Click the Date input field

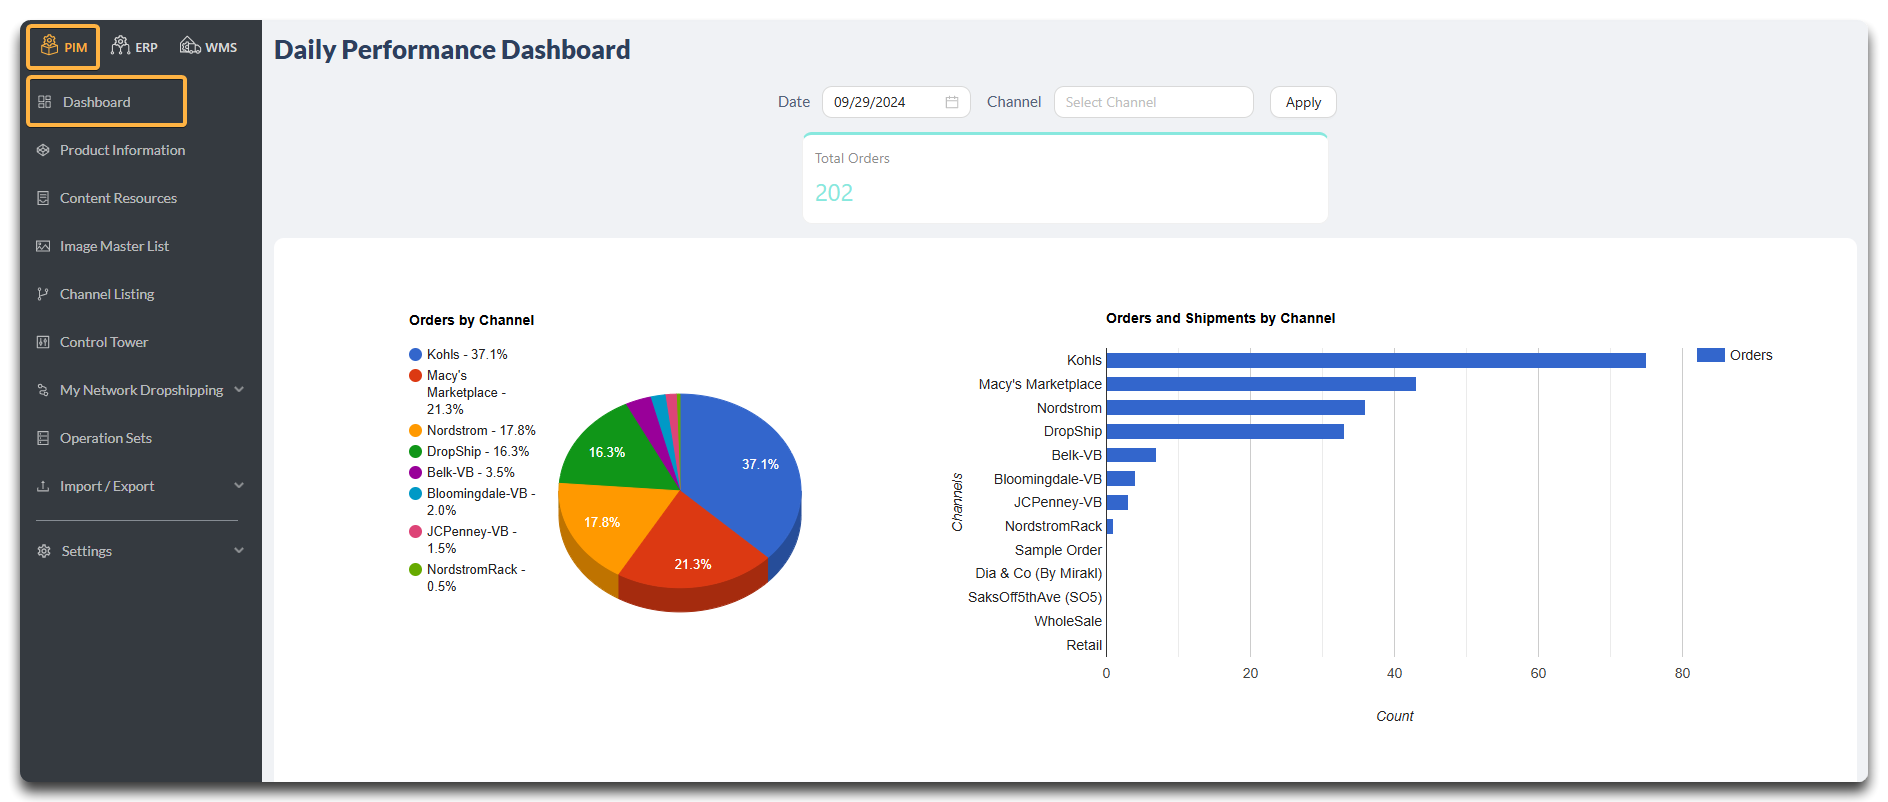pyautogui.click(x=896, y=102)
